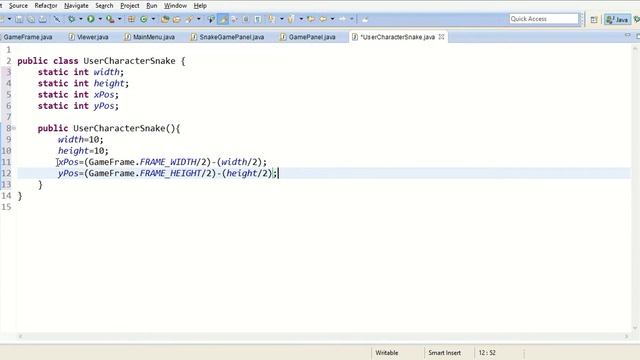Open the Refactor menu
Image resolution: width=640 pixels, height=360 pixels.
[46, 6]
